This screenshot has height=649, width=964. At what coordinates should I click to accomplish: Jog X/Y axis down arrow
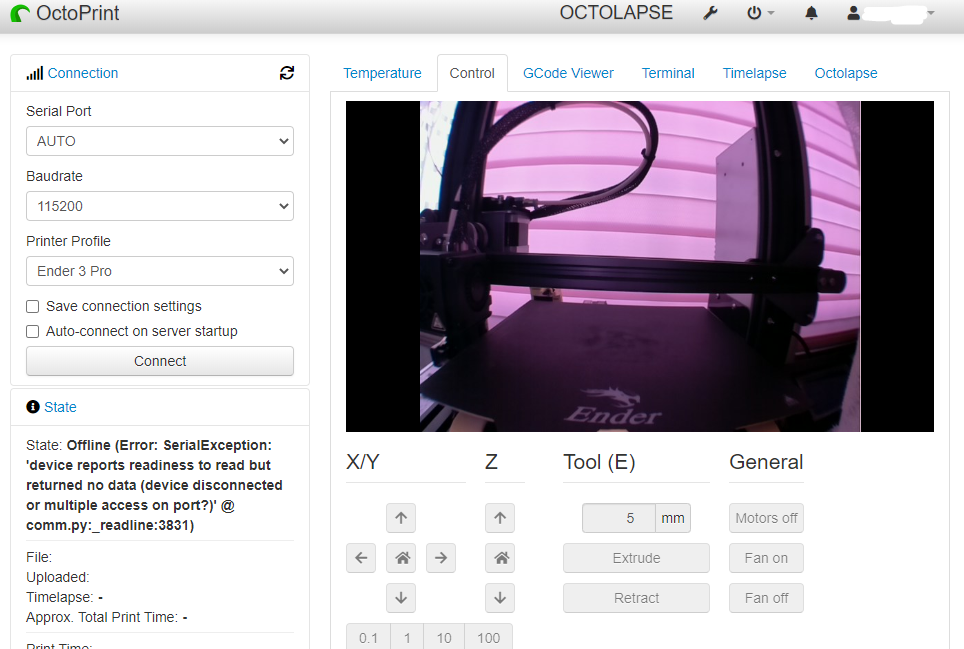coord(401,598)
